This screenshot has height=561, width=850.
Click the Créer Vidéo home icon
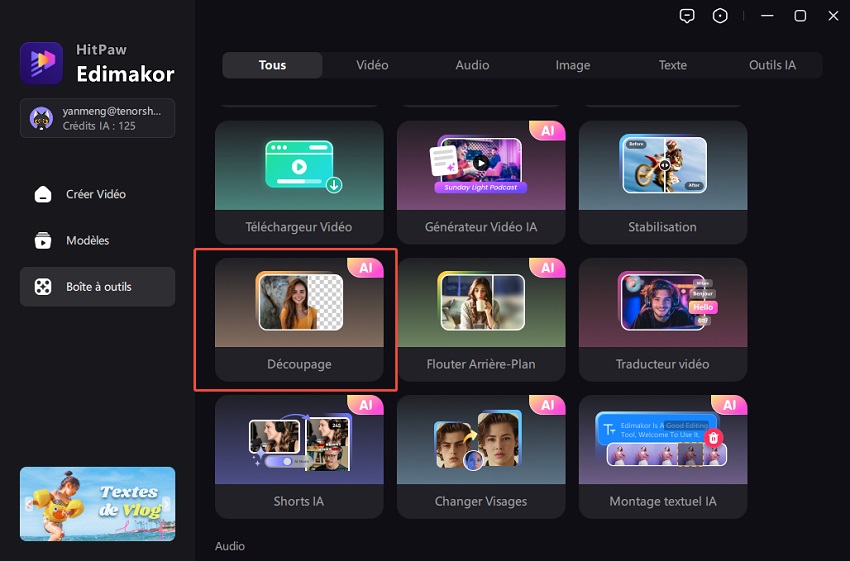[43, 194]
